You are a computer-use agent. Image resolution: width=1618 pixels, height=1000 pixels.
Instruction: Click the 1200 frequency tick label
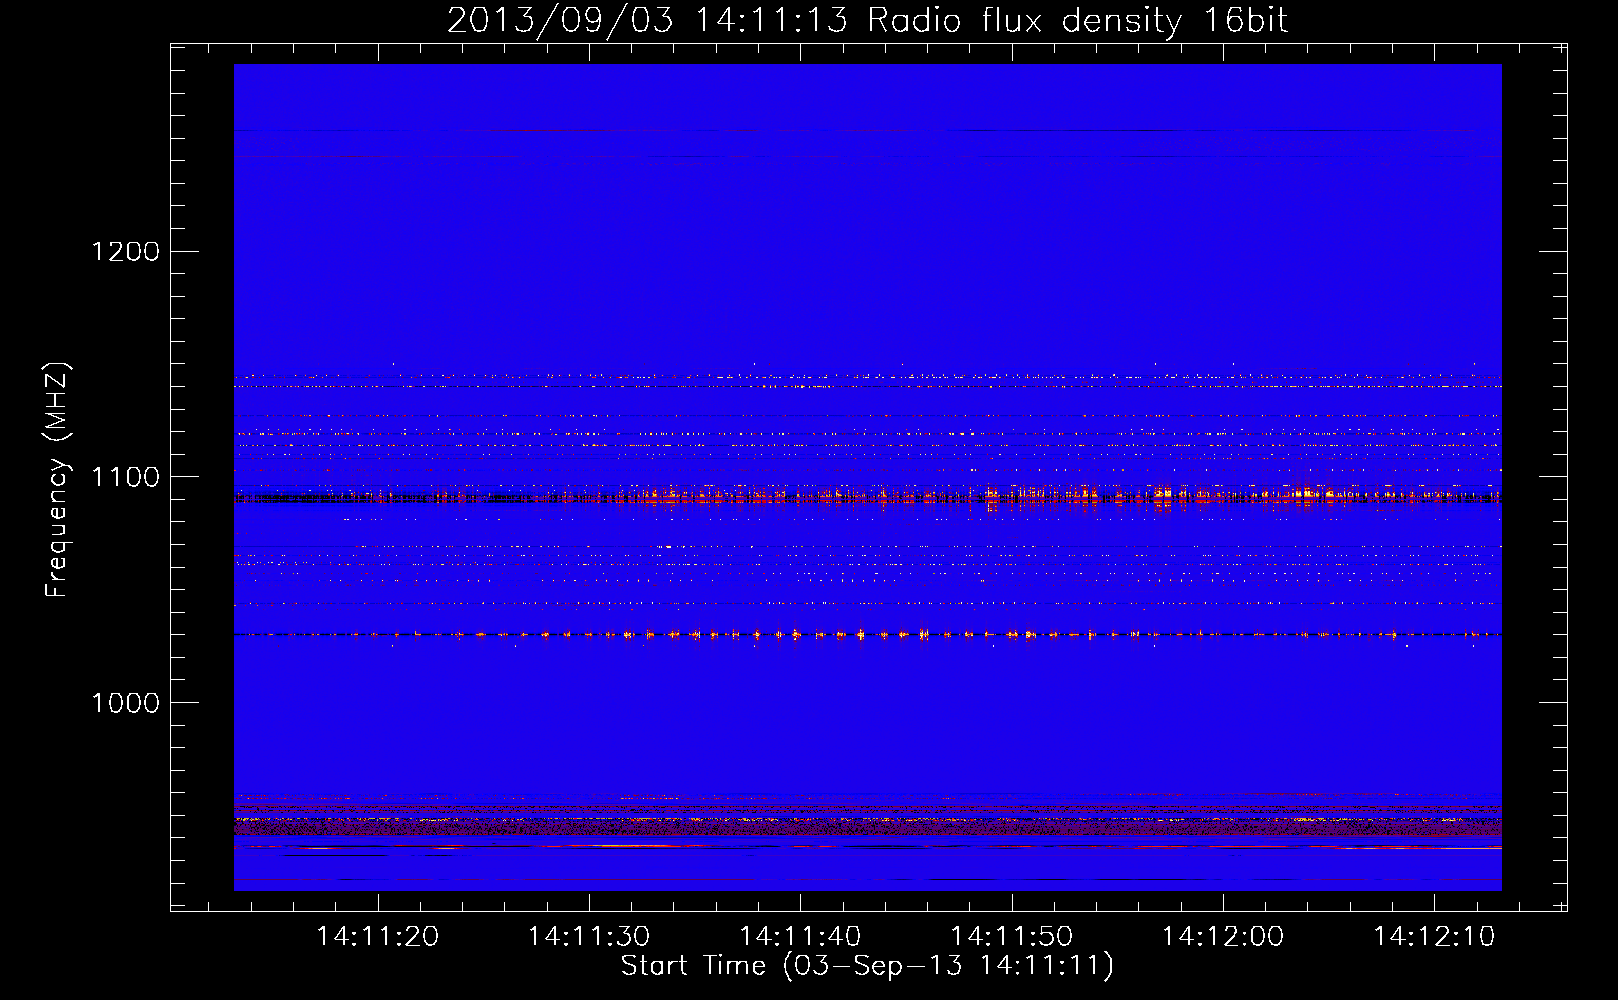[126, 251]
